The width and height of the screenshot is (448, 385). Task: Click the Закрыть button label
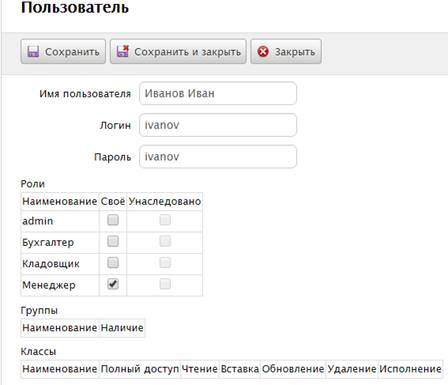tap(295, 52)
